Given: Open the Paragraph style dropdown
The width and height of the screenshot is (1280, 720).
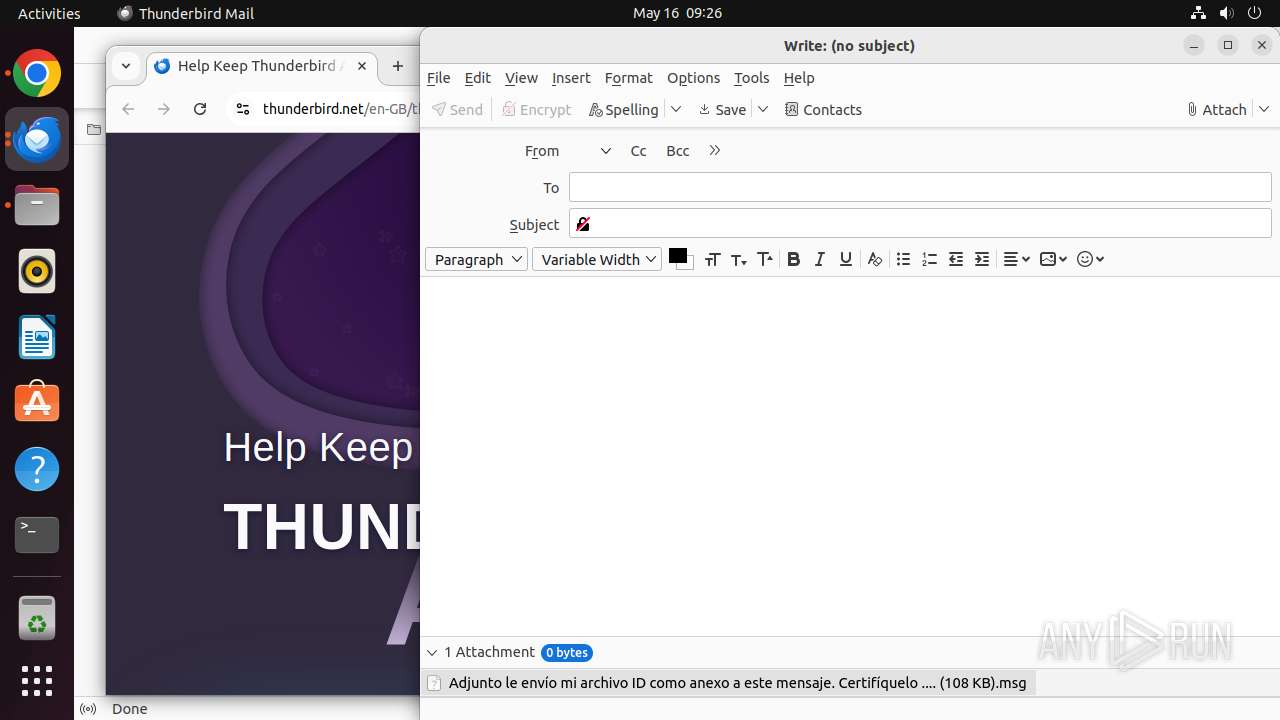Looking at the screenshot, I should [x=476, y=259].
